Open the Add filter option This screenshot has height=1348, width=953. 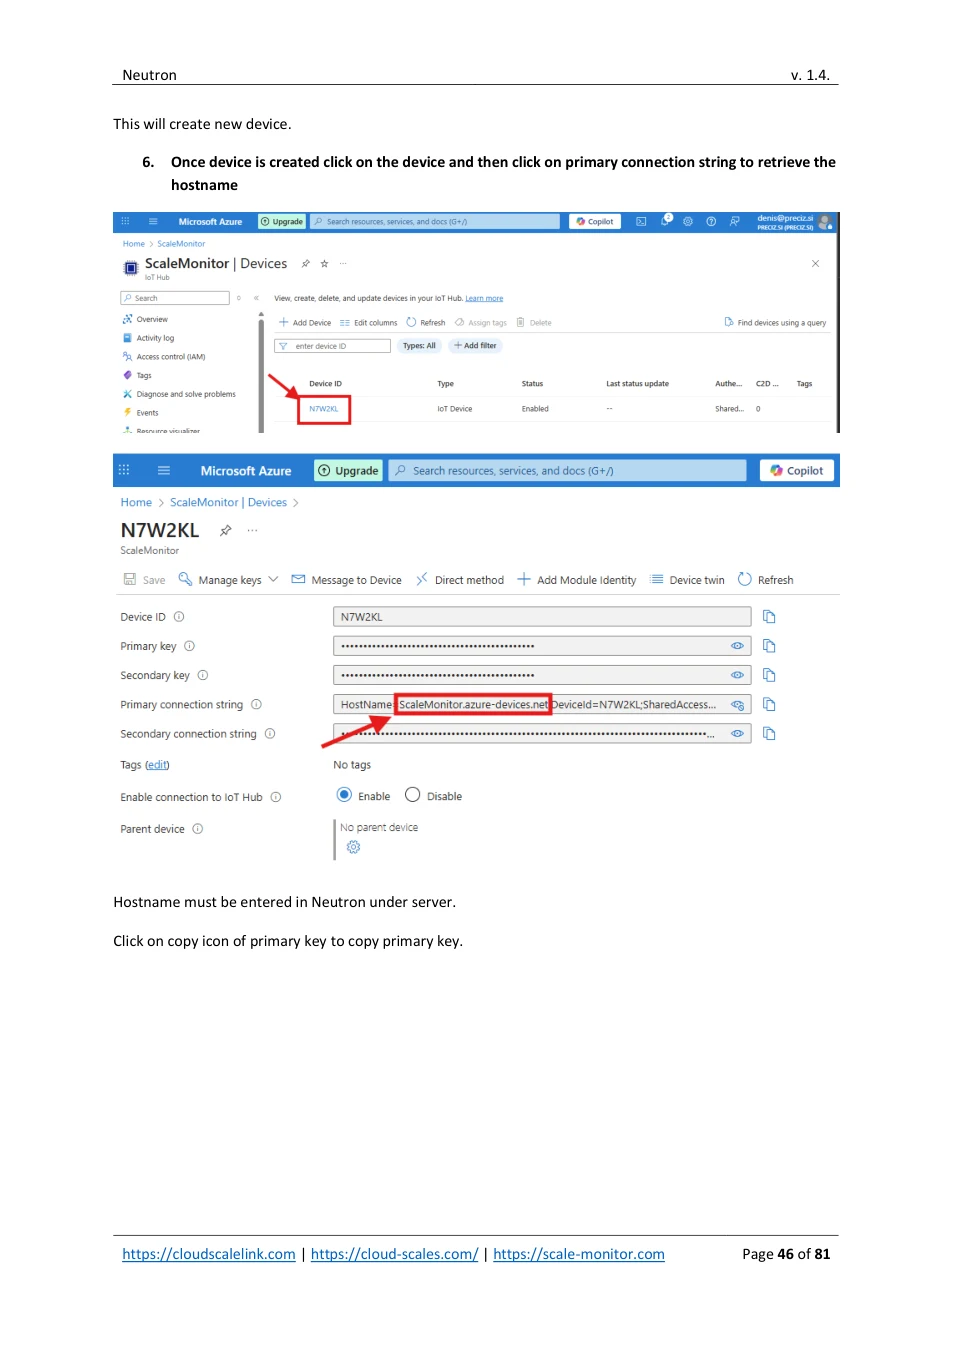click(x=475, y=346)
